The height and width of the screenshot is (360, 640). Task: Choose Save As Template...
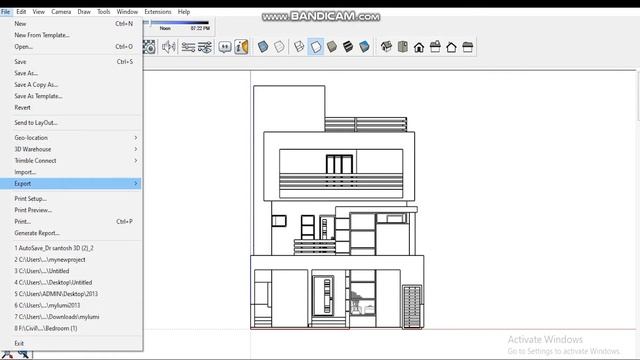[71, 96]
